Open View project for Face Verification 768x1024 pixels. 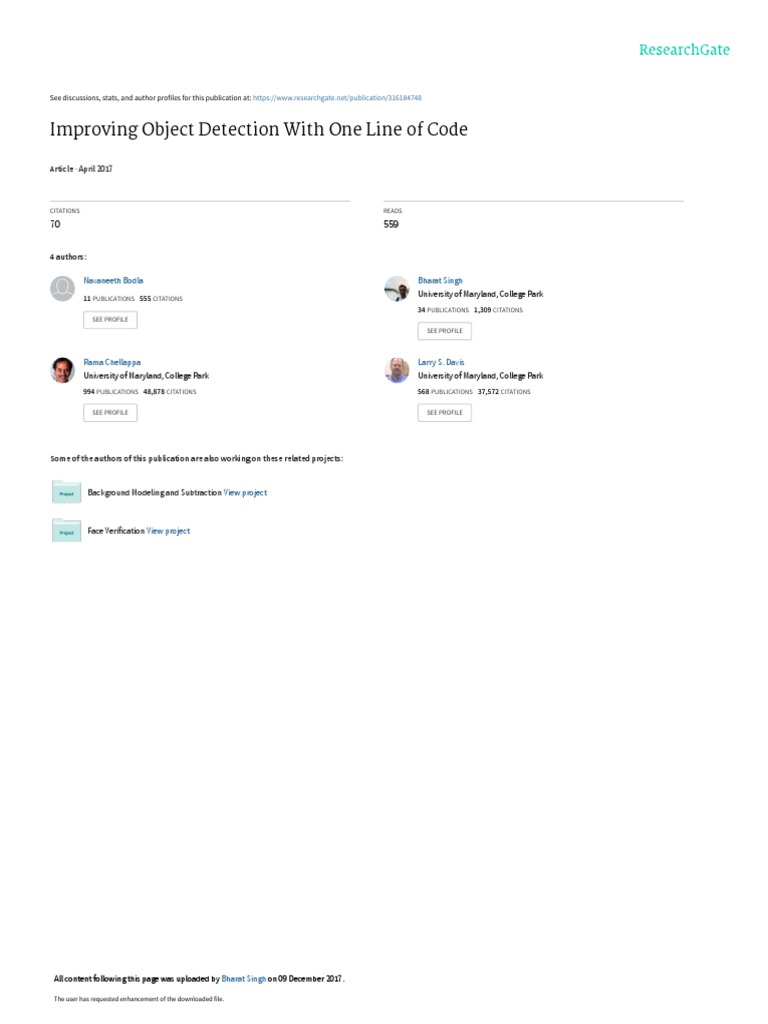[168, 531]
